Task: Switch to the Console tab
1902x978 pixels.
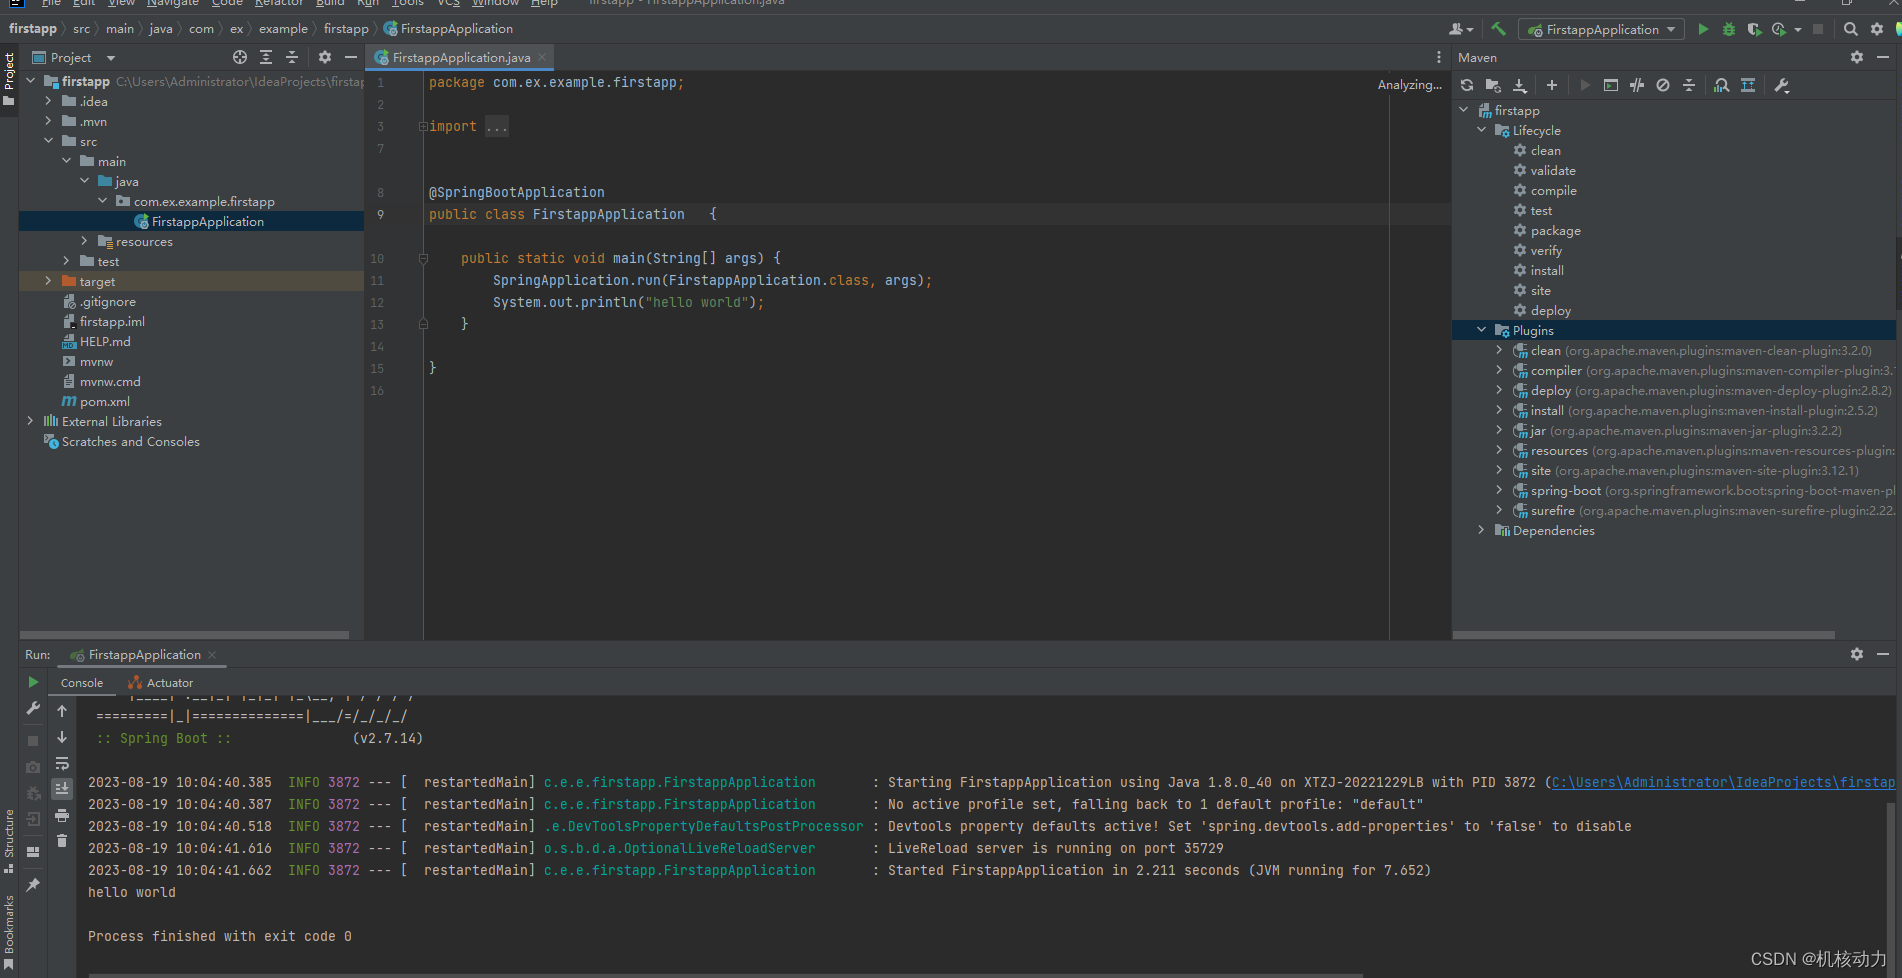Action: coord(82,683)
